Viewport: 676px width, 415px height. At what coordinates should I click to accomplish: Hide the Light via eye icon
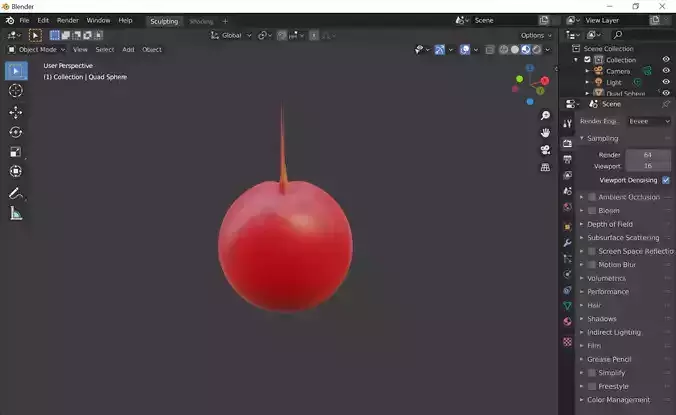[x=666, y=82]
